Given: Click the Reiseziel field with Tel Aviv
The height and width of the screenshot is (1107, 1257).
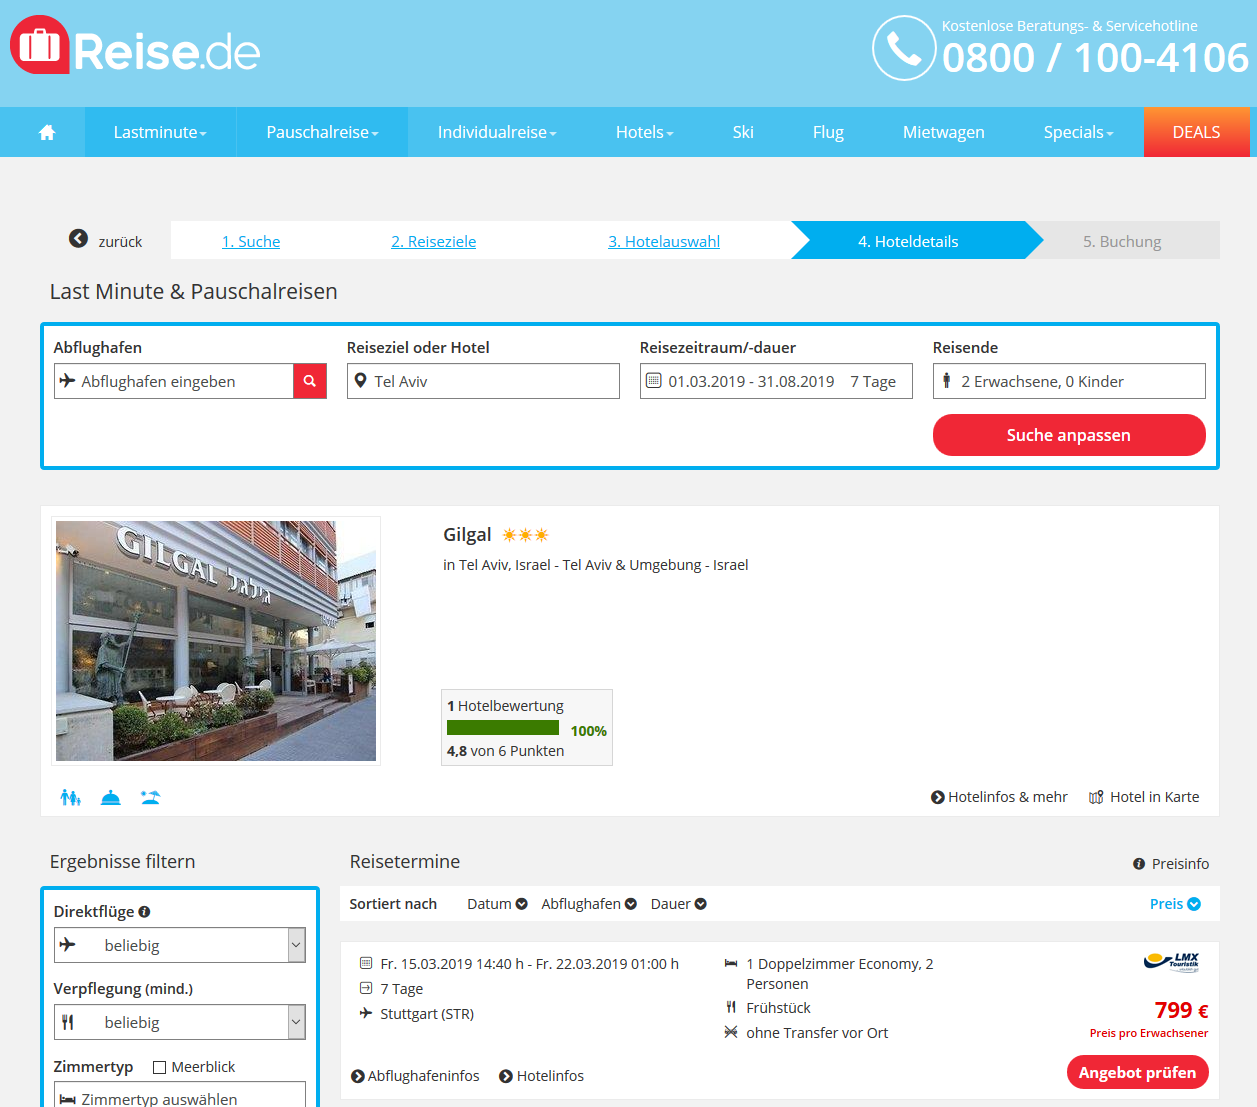Looking at the screenshot, I should pos(483,381).
